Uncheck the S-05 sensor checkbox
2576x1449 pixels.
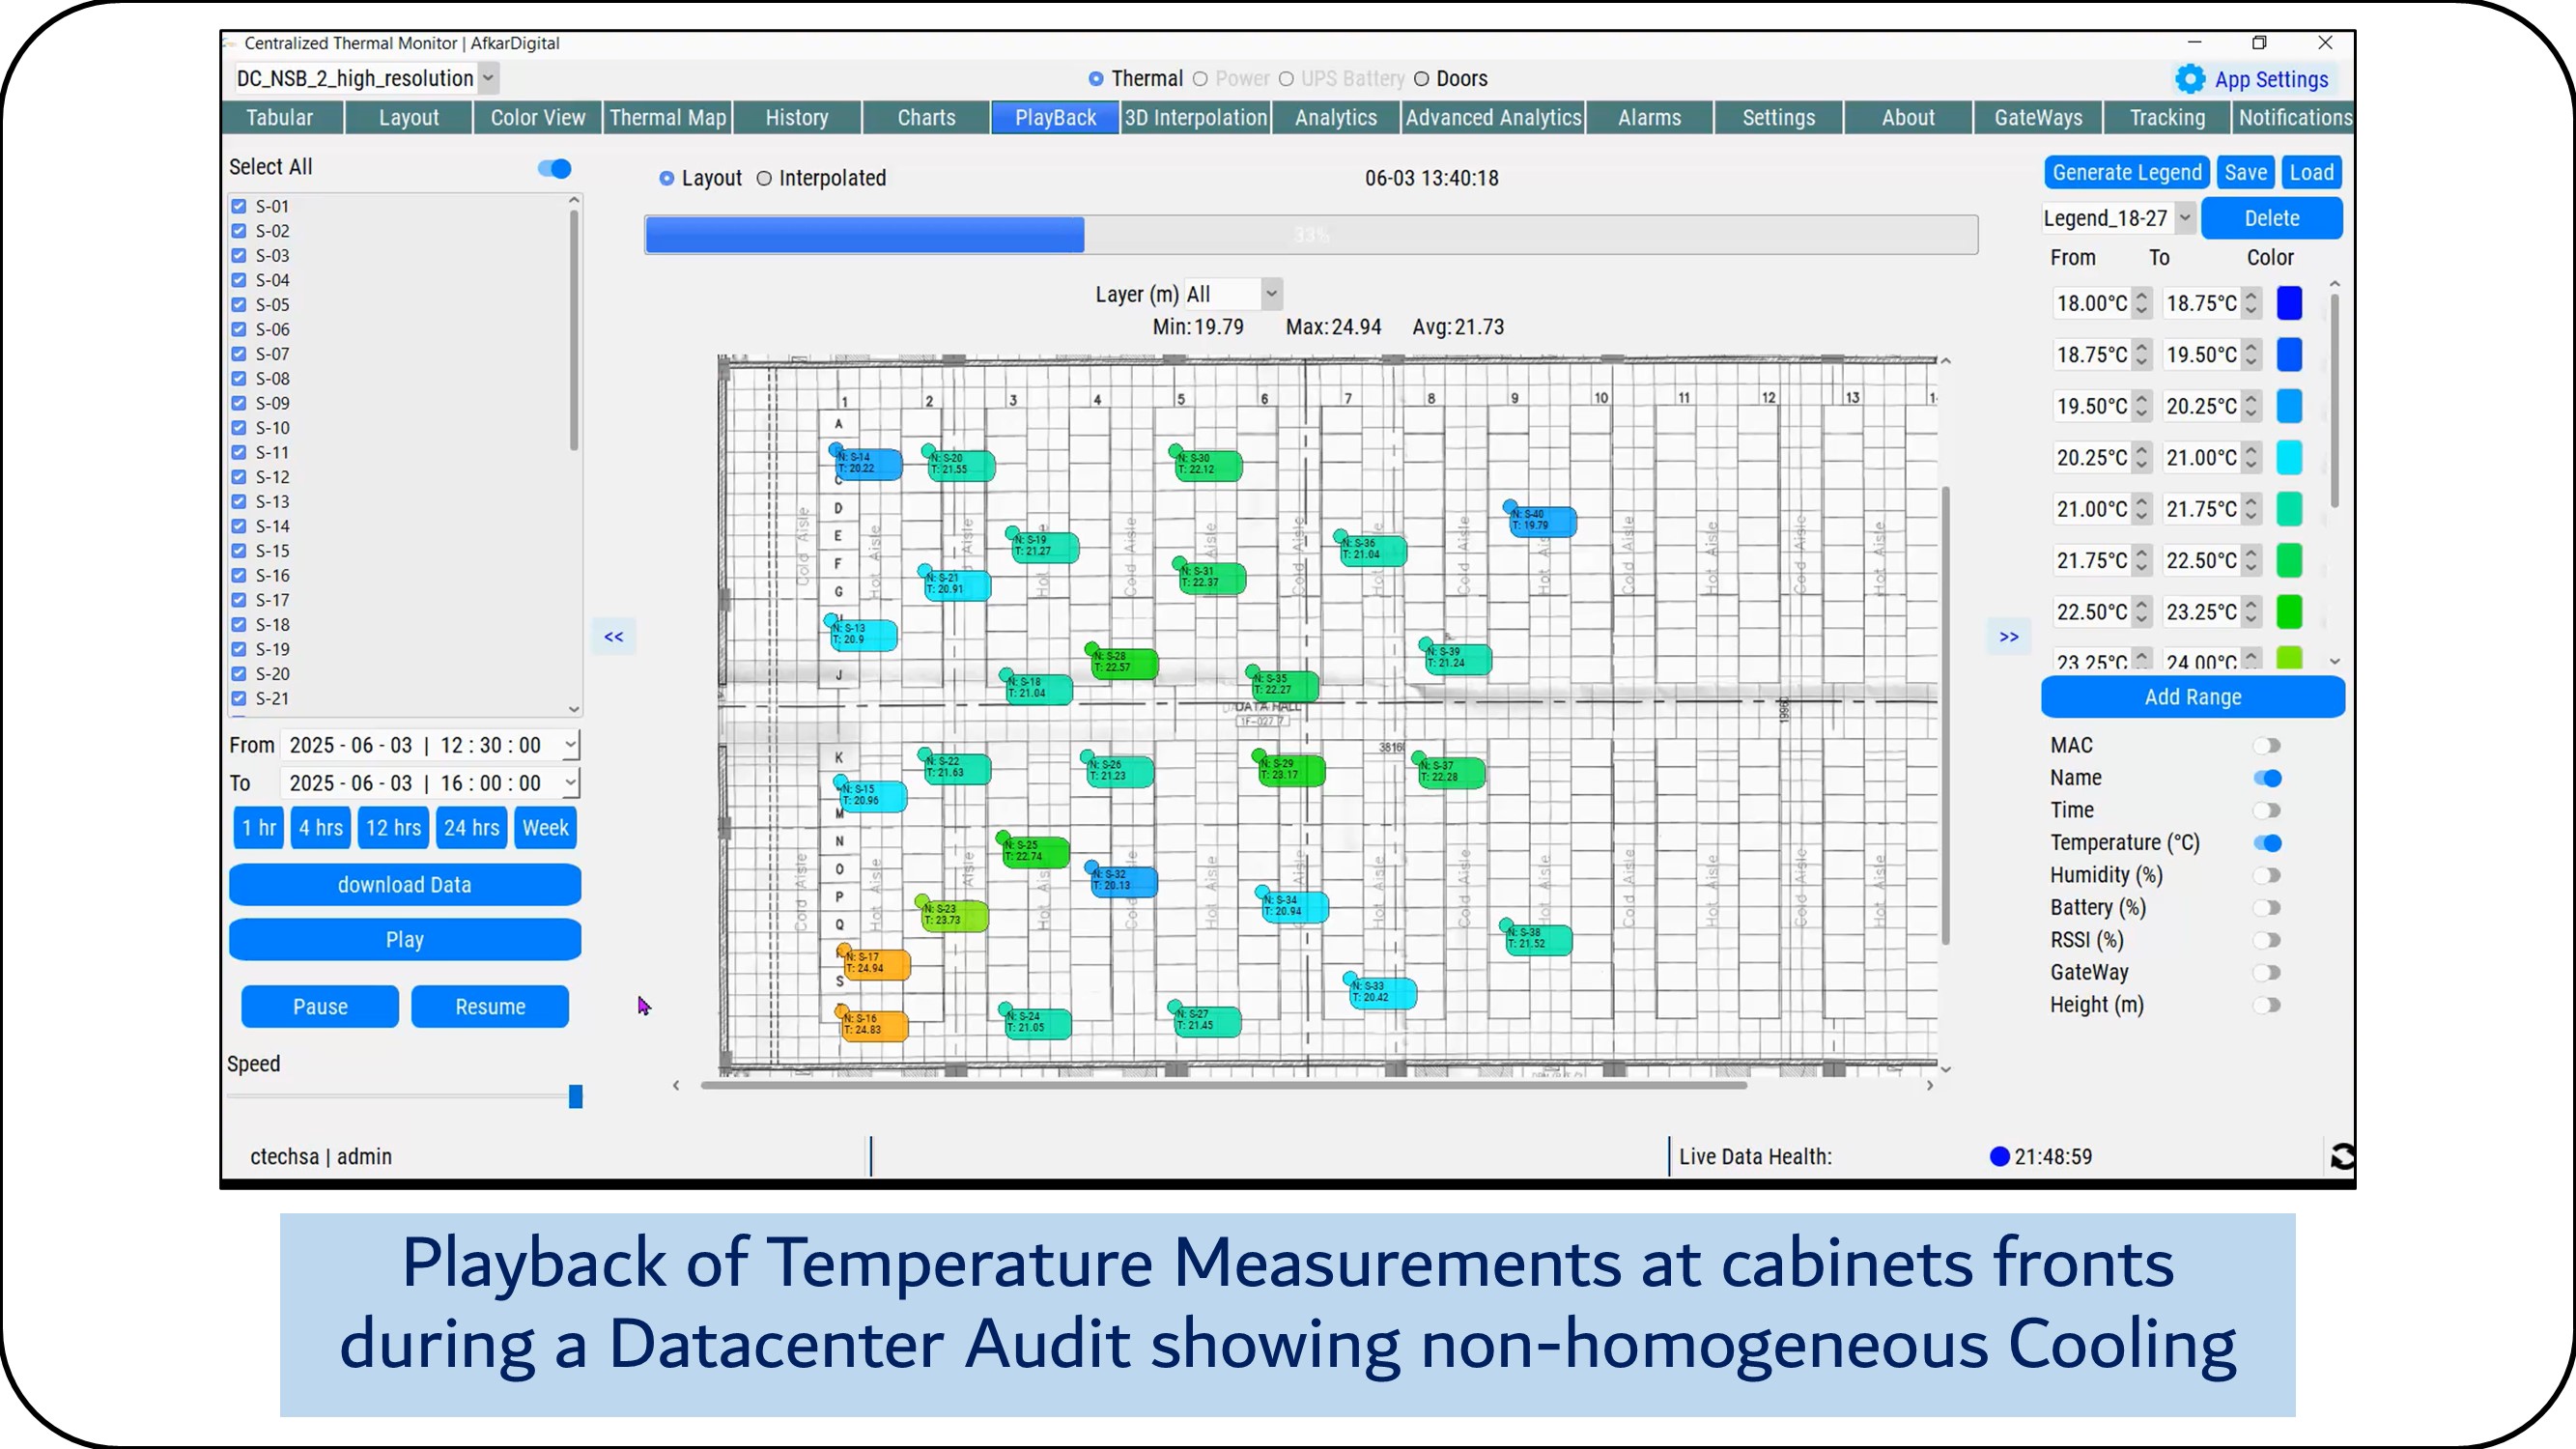click(239, 305)
